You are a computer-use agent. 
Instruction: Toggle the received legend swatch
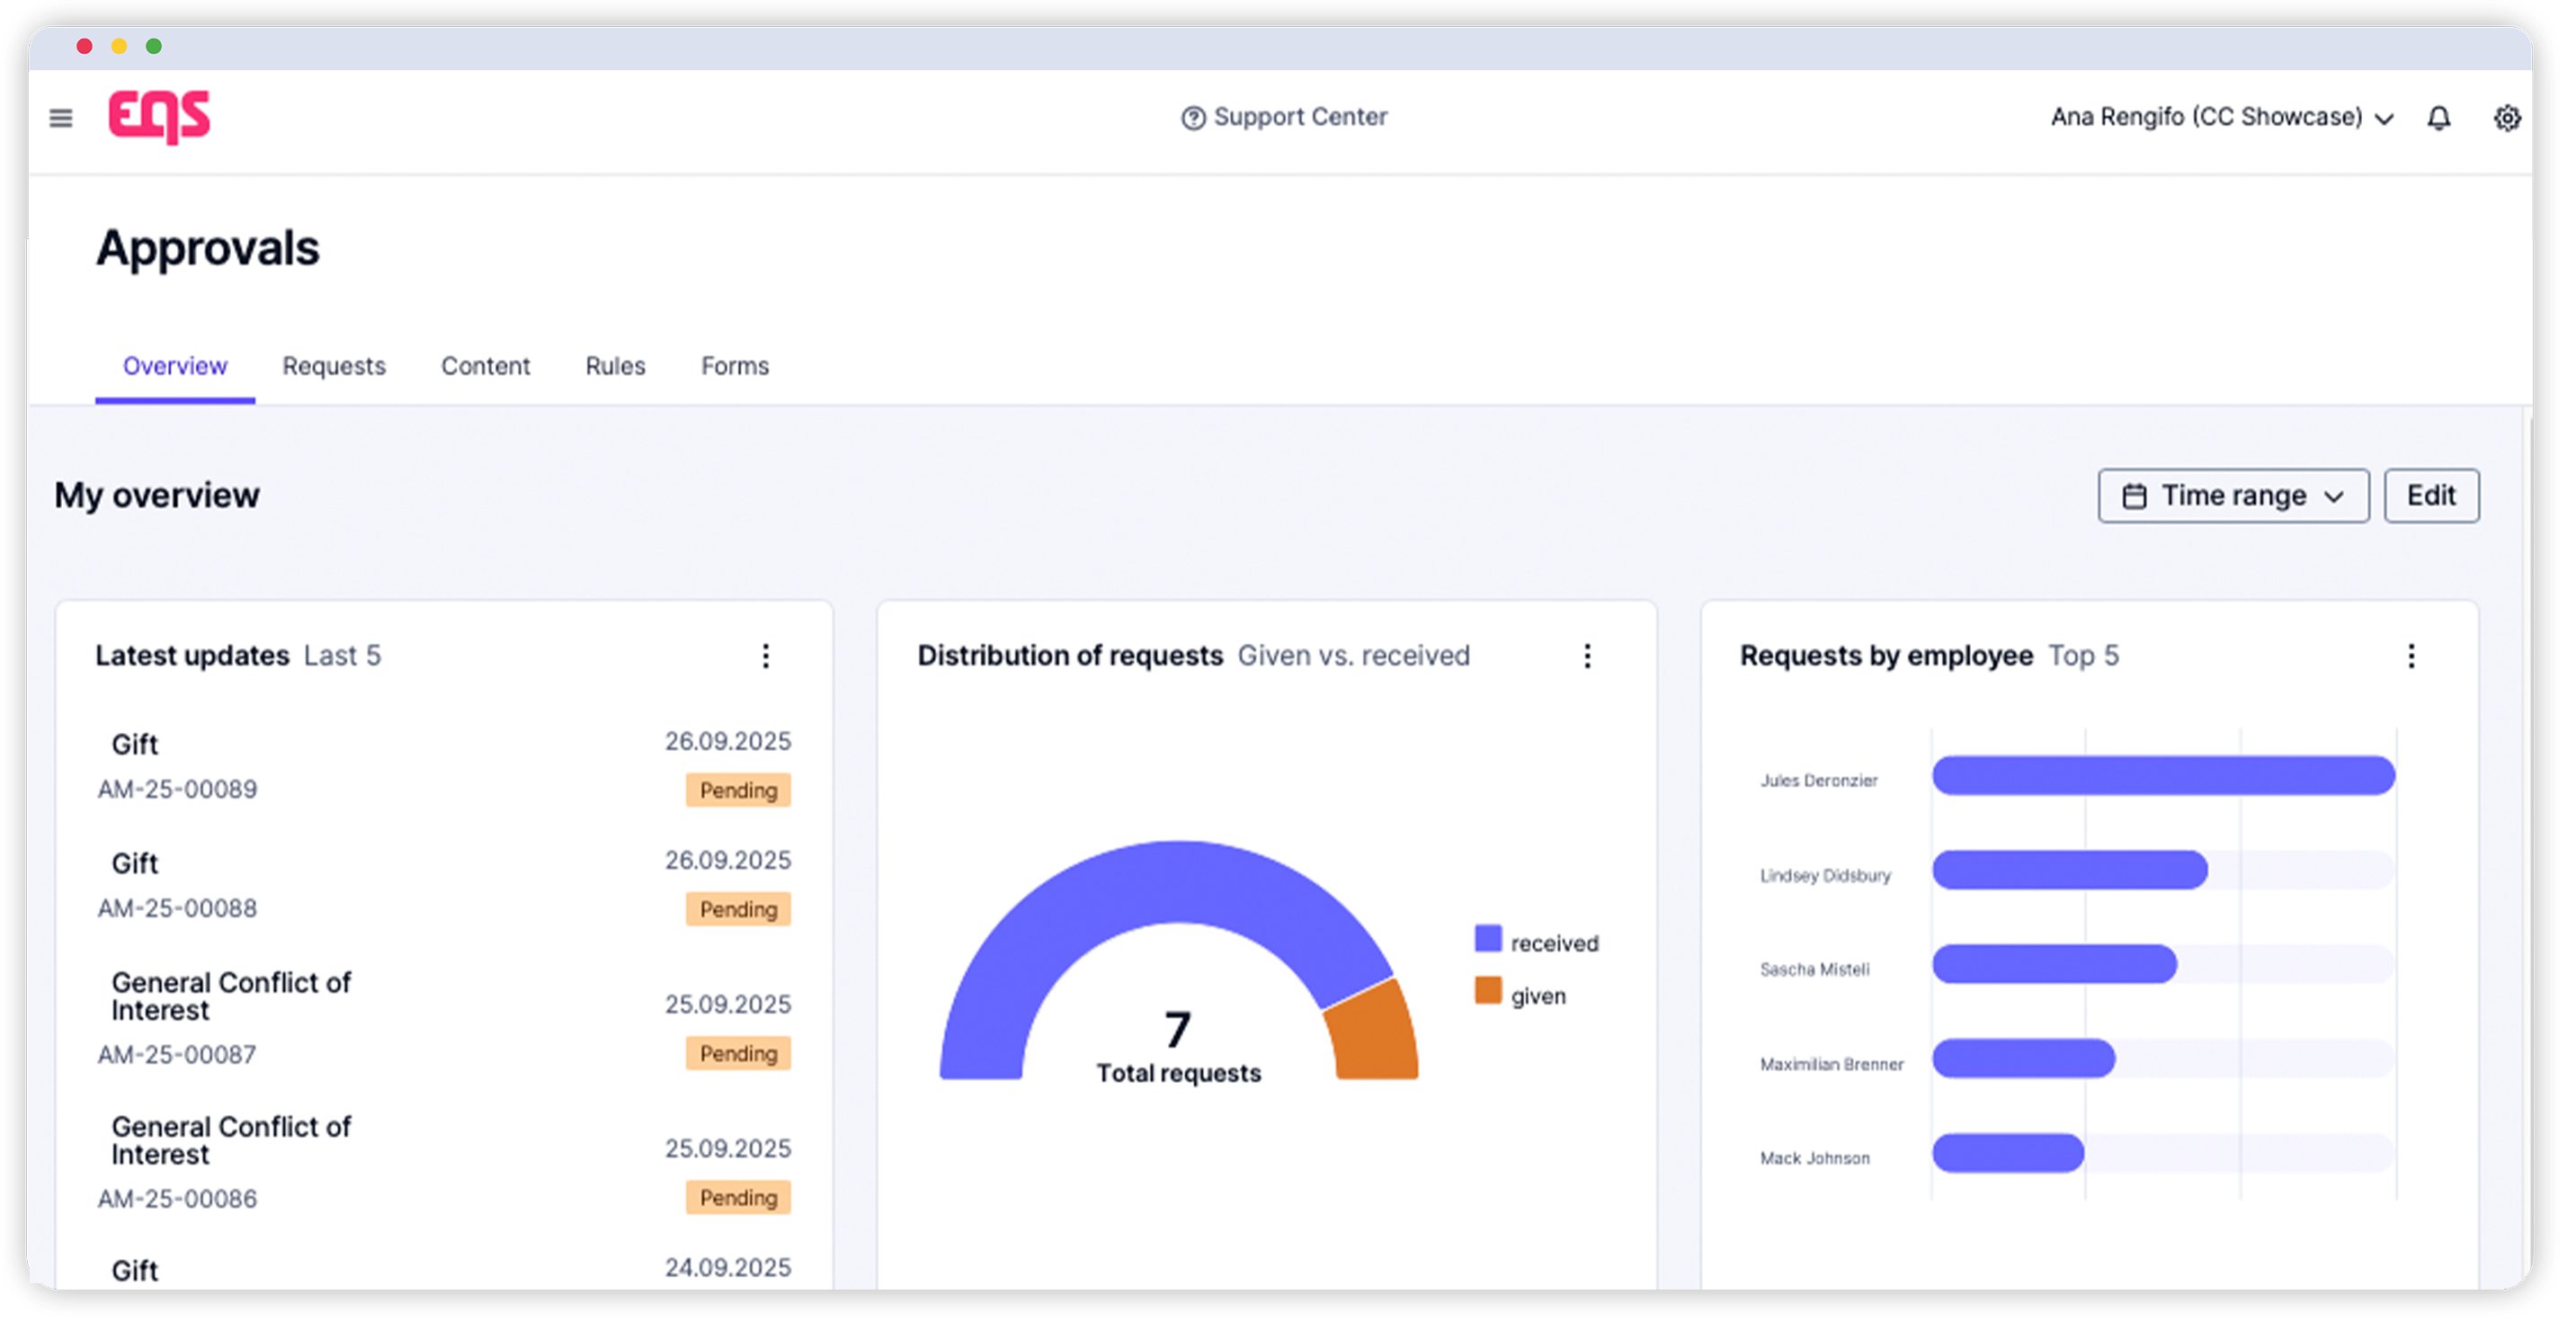[1487, 939]
